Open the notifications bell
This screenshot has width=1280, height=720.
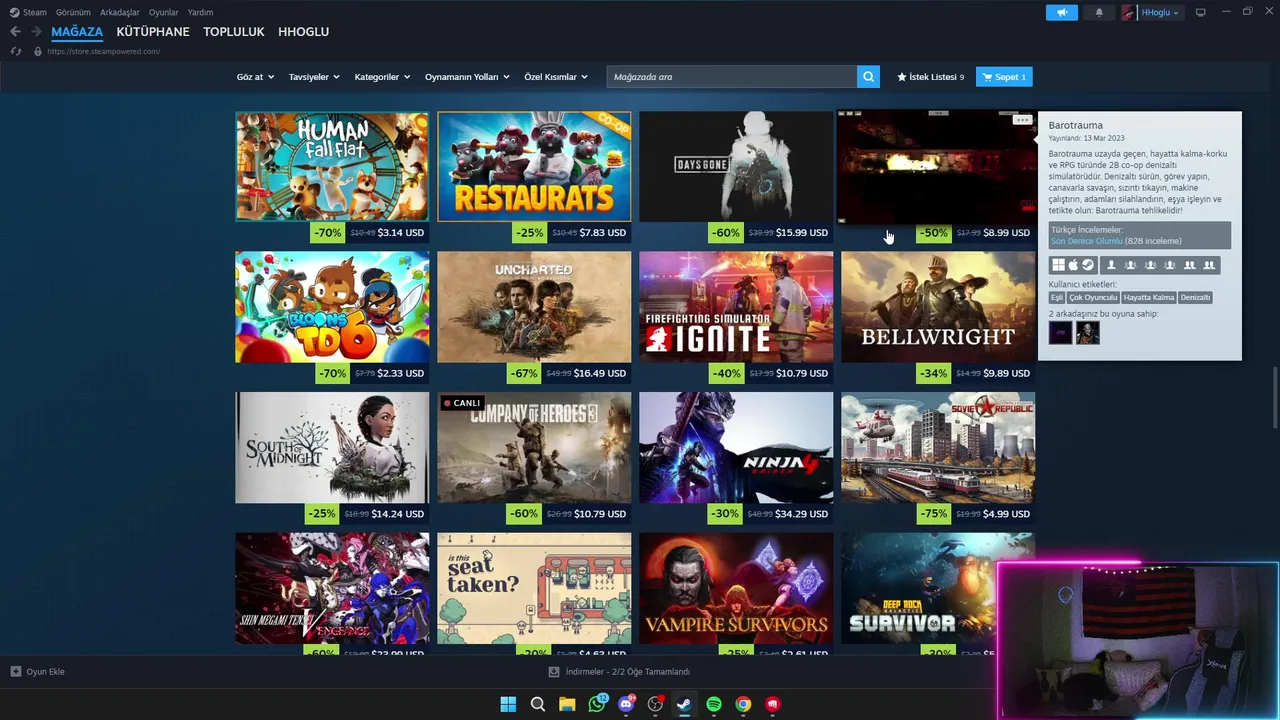(x=1099, y=12)
